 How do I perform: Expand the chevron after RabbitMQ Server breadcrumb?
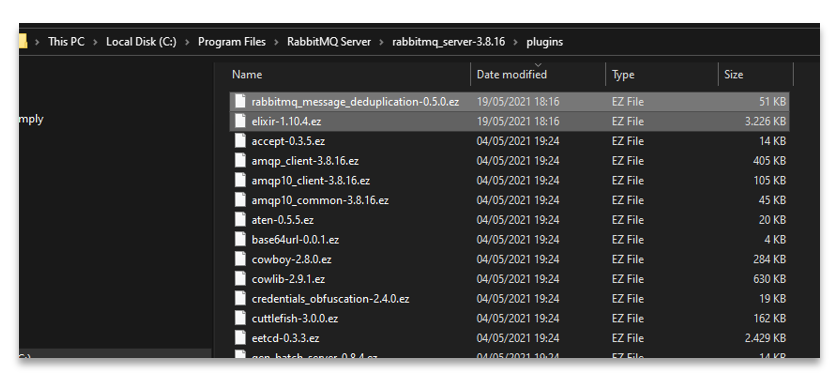[382, 41]
